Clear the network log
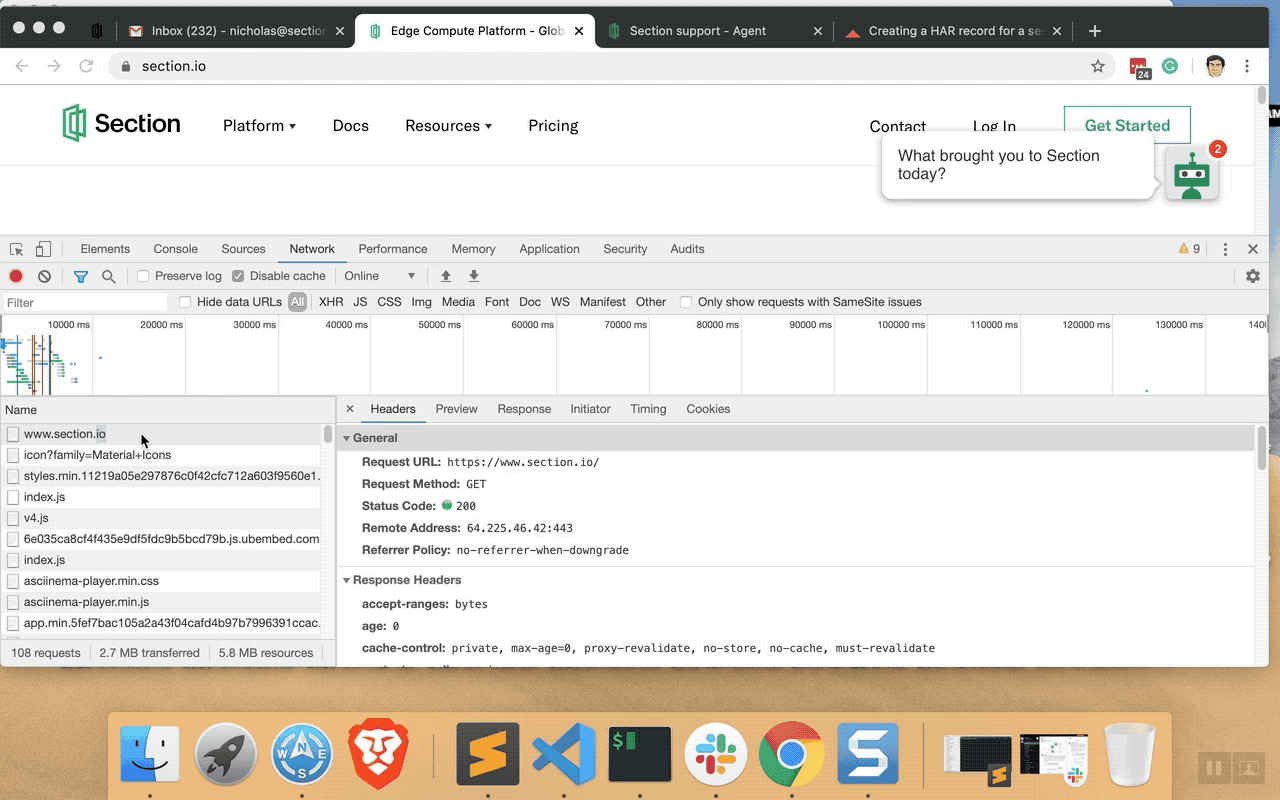Viewport: 1280px width, 800px height. pyautogui.click(x=44, y=276)
